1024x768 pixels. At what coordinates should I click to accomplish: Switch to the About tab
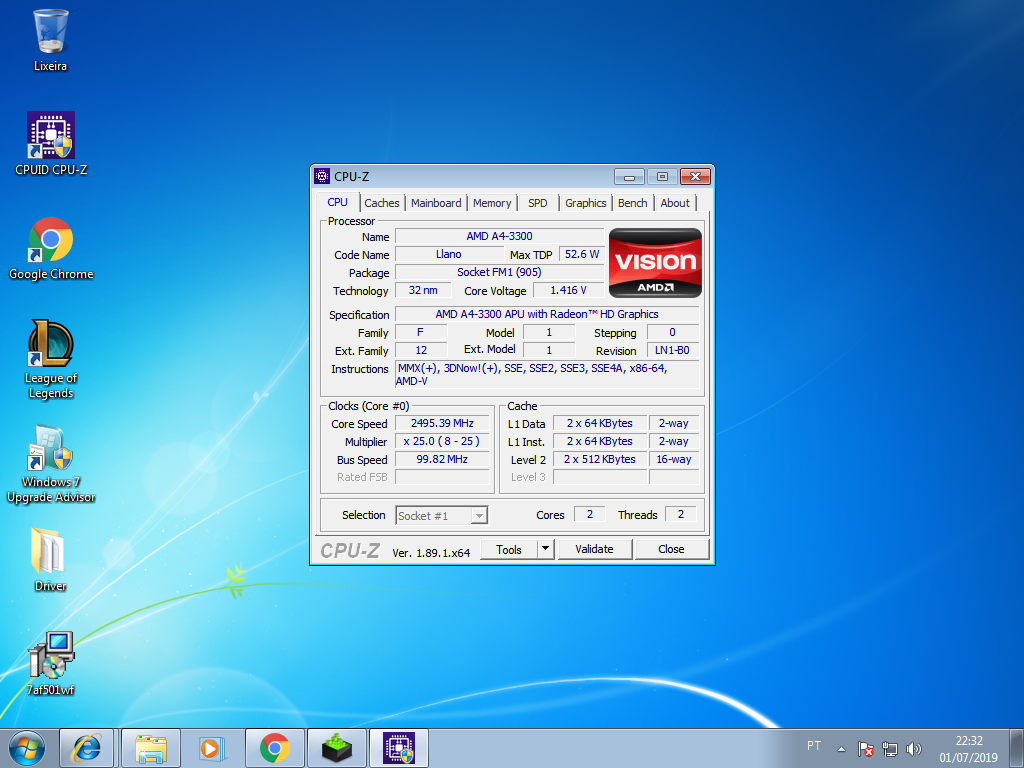(675, 203)
